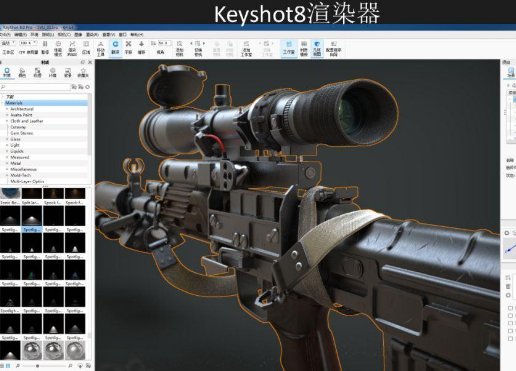Expand the Architectural materials folder

(x=7, y=109)
